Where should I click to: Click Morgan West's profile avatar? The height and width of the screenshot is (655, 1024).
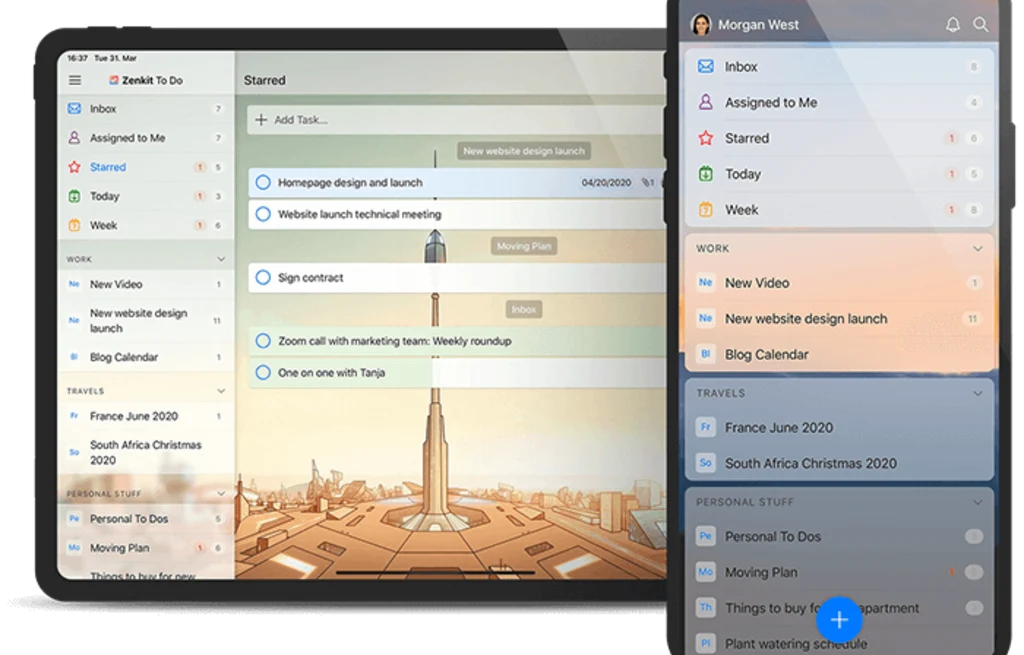pyautogui.click(x=701, y=25)
